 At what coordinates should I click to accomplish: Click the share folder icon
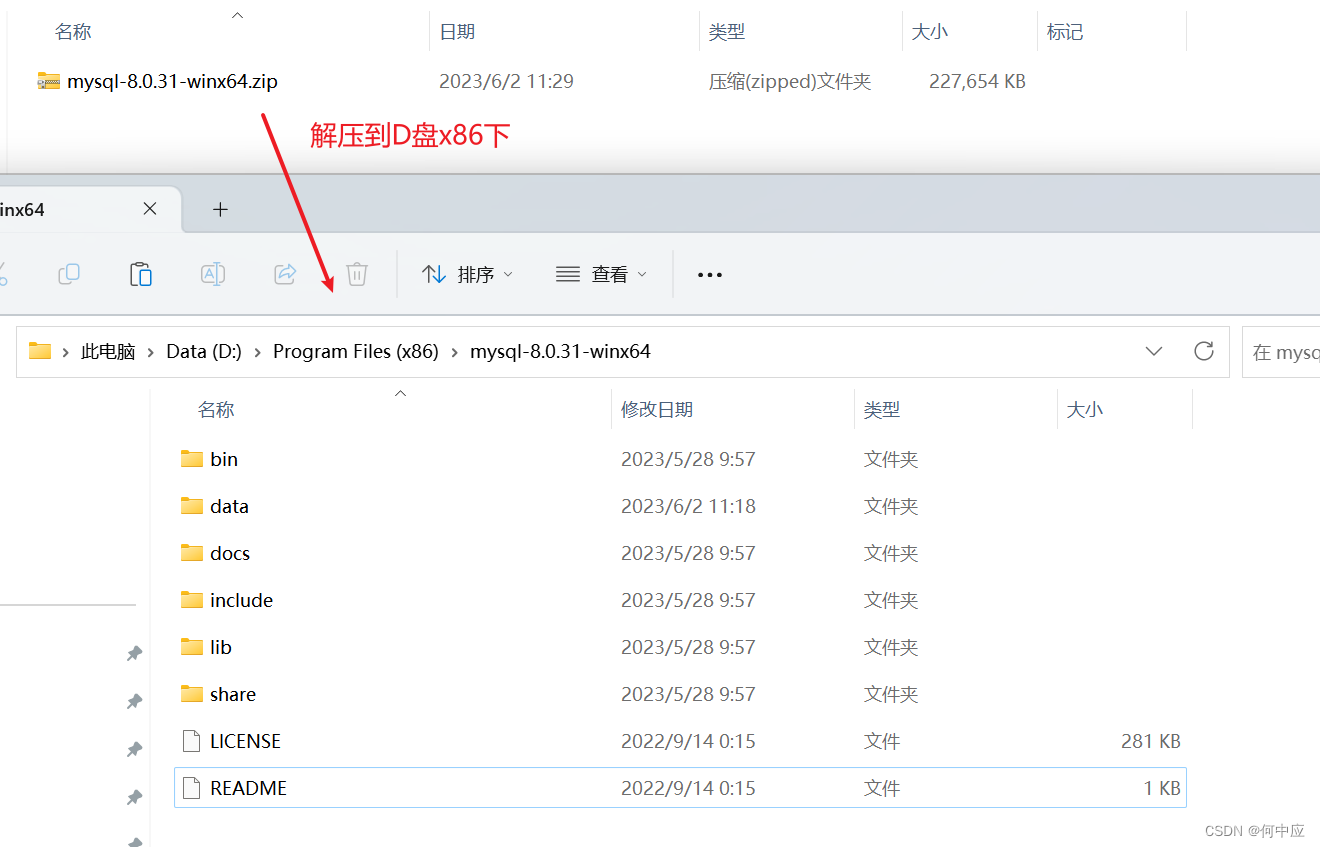[x=192, y=693]
